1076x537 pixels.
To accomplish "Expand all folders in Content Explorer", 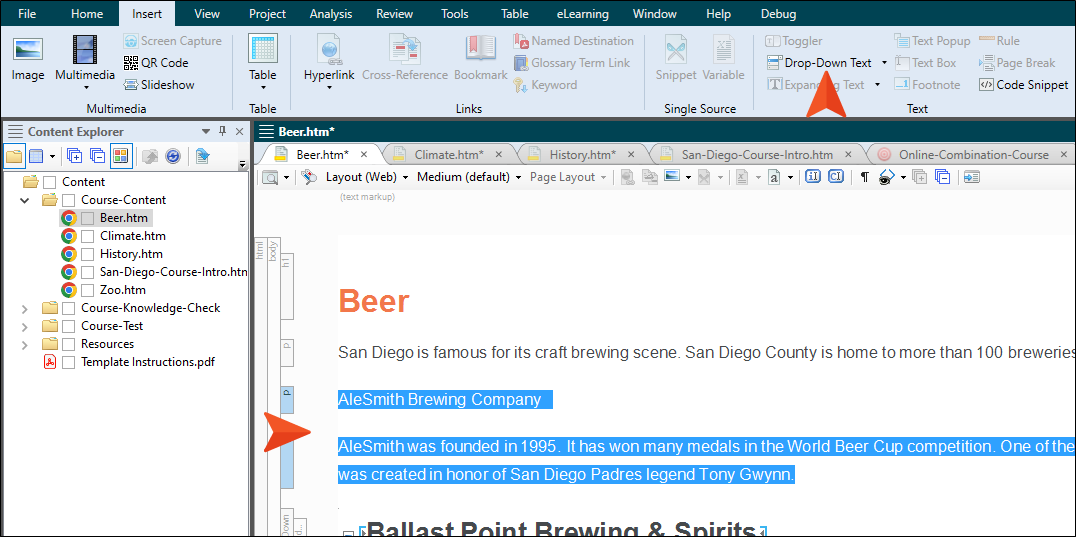I will pyautogui.click(x=74, y=156).
